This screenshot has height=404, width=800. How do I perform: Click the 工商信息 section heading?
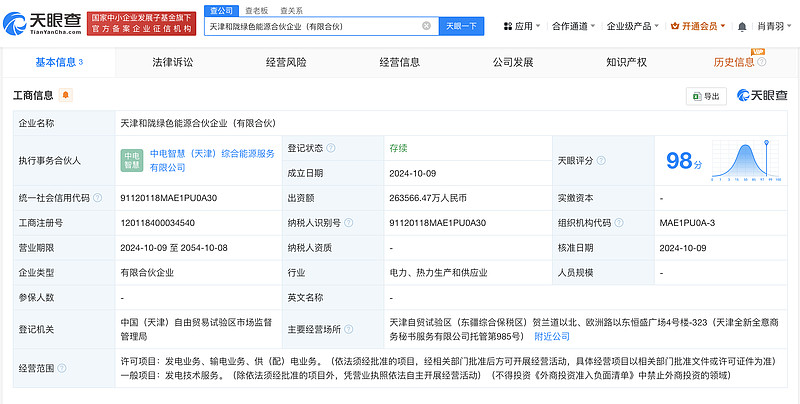33,95
